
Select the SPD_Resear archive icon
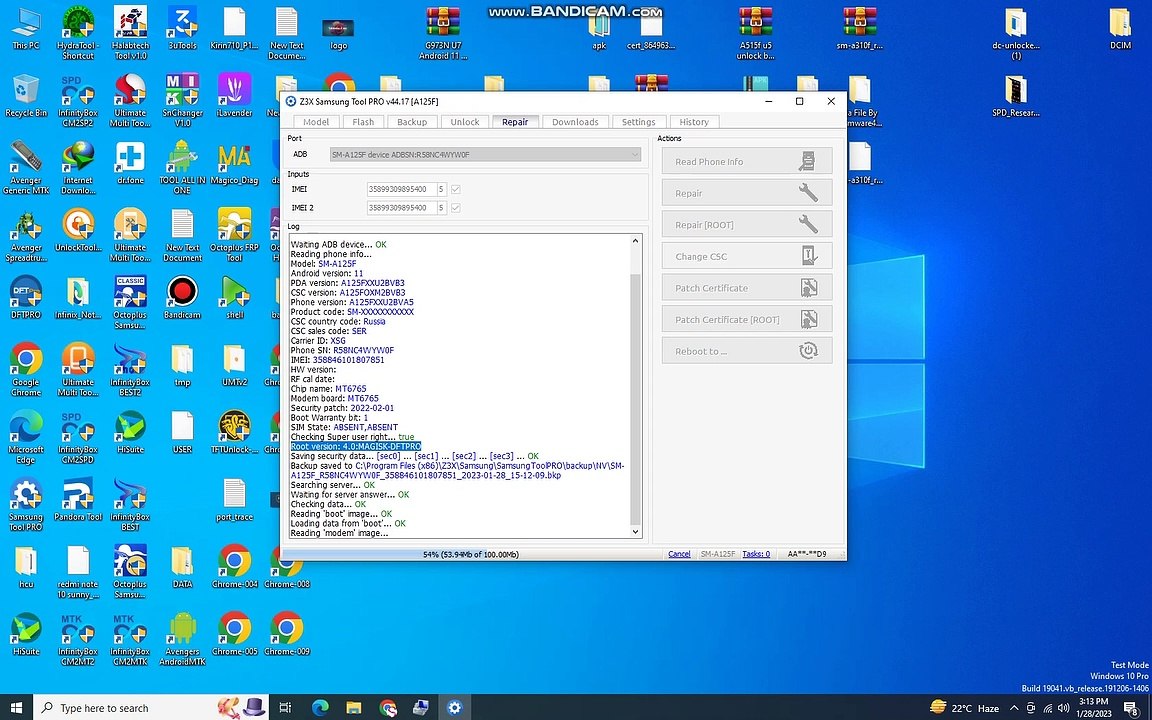1016,96
